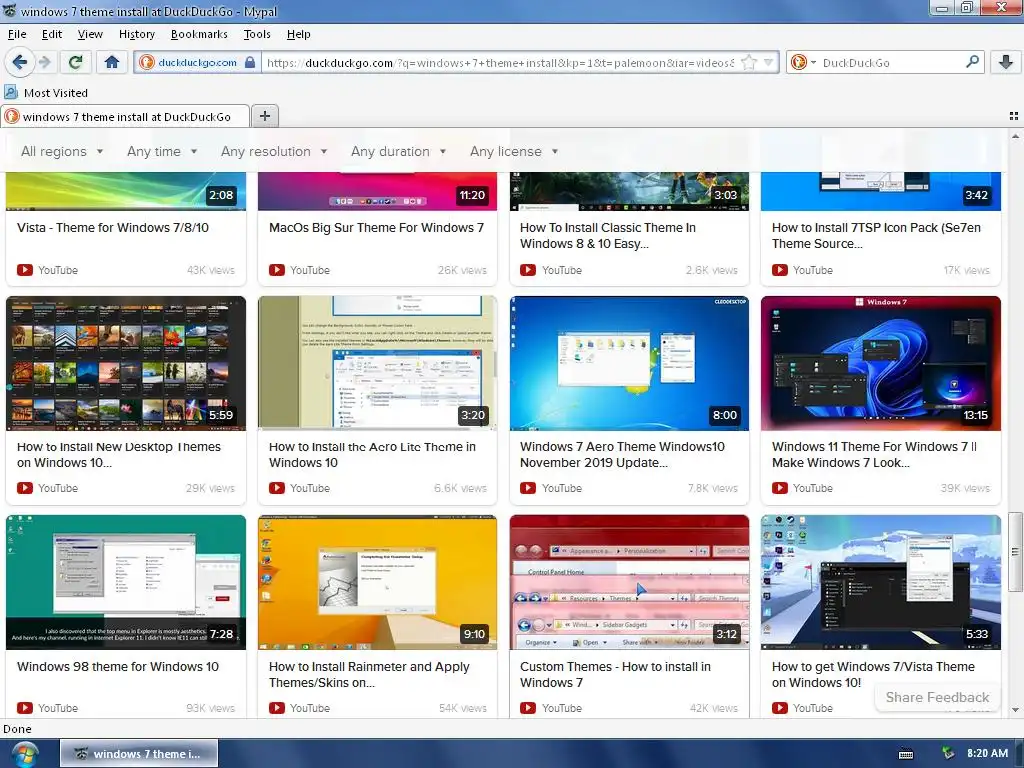Open the Edit menu
1024x768 pixels.
(x=52, y=34)
